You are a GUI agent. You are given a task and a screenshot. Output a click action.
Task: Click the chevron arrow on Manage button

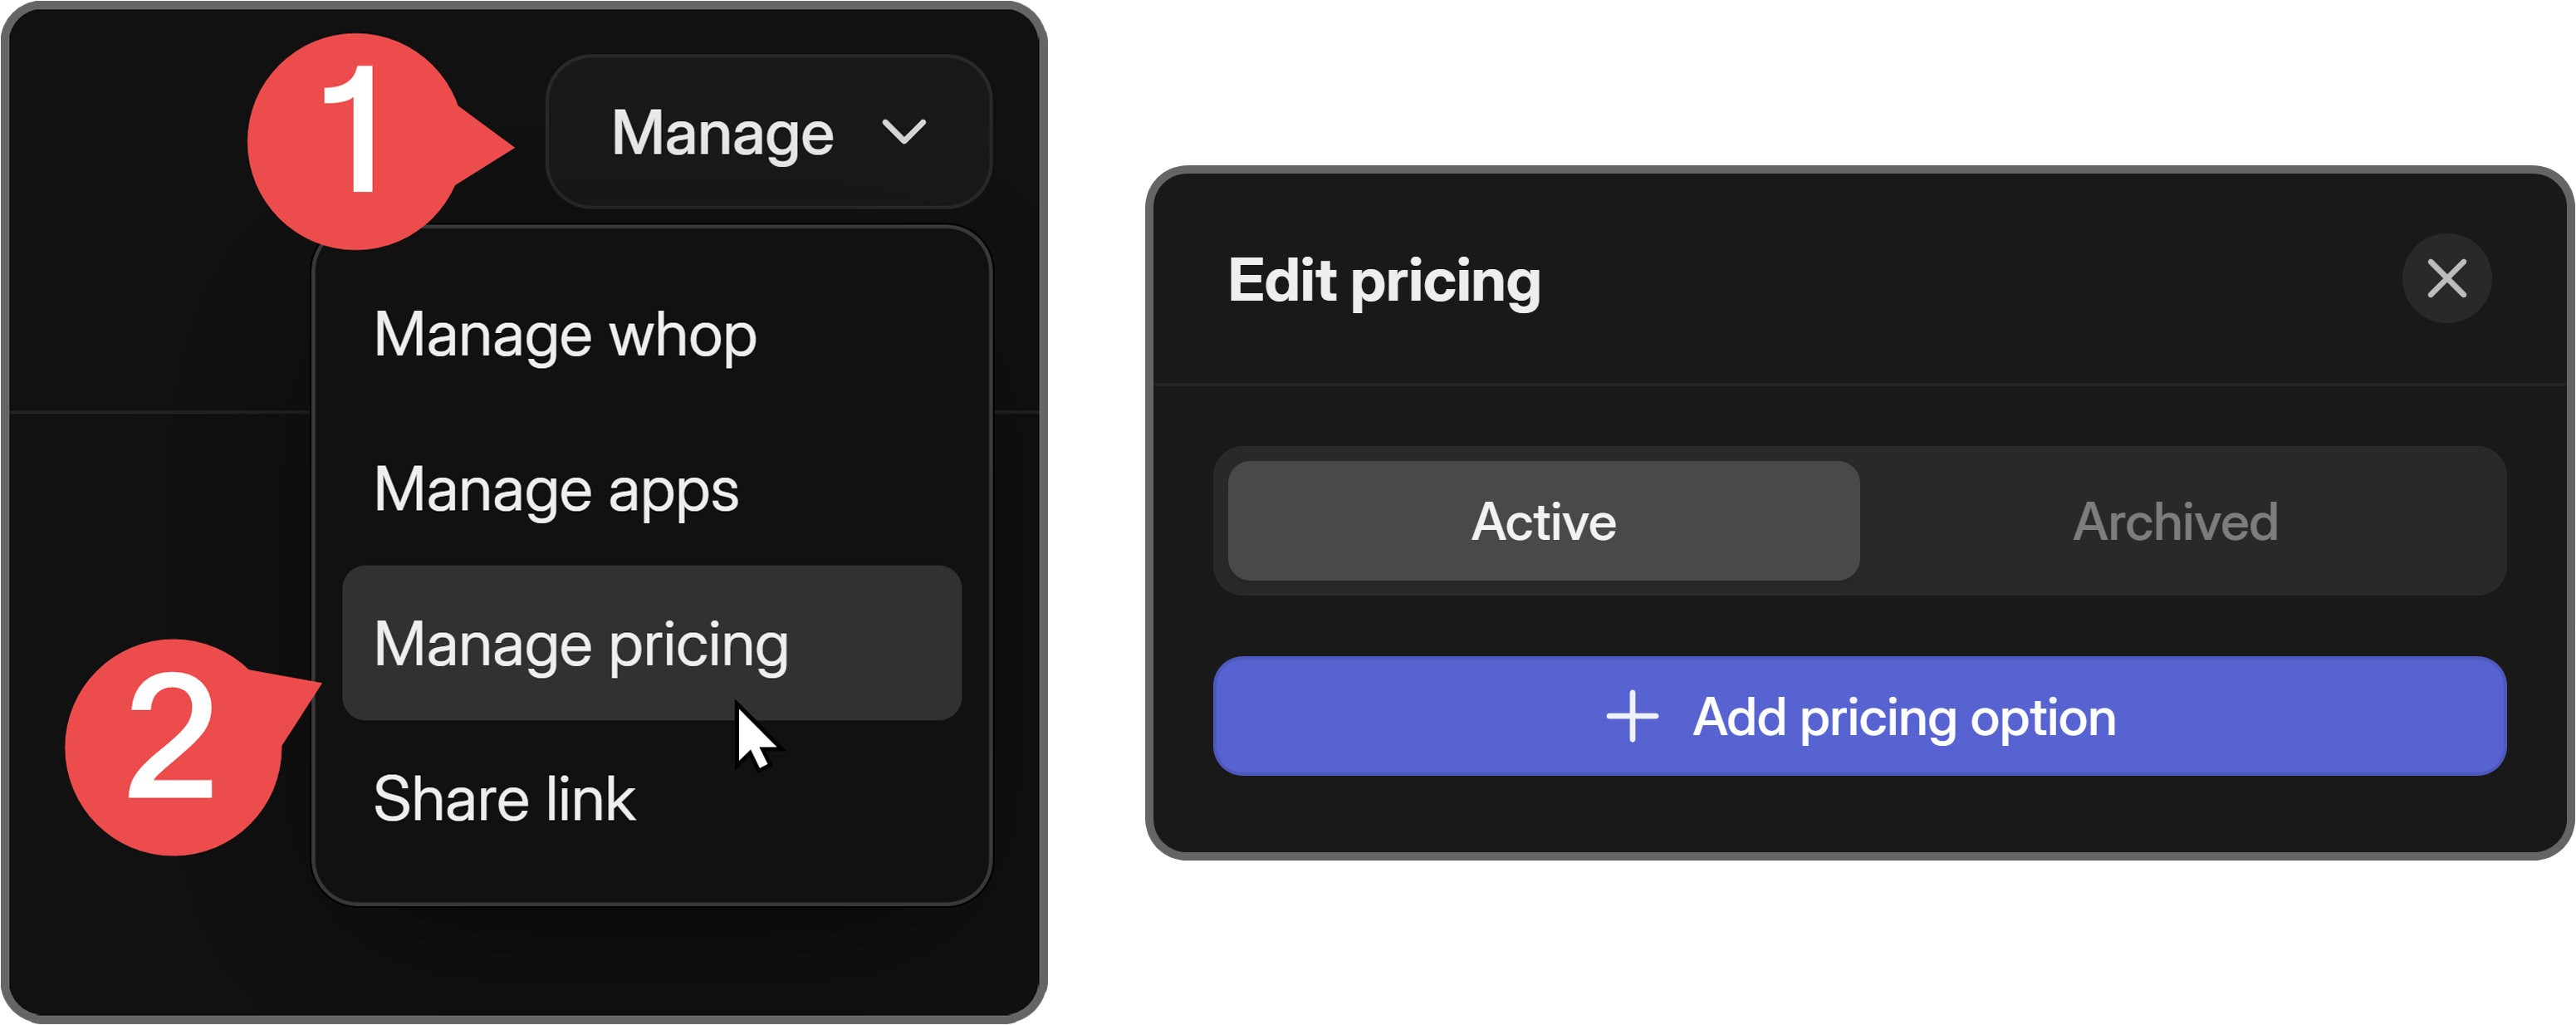[905, 132]
